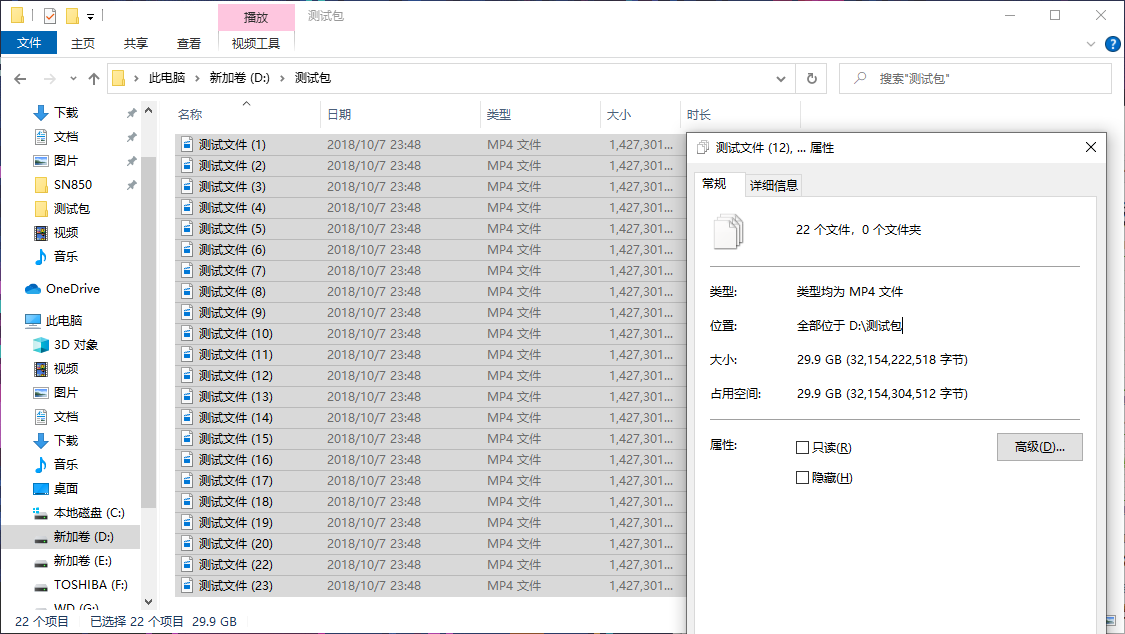
Task: Open the blue help question mark icon
Action: [1112, 44]
